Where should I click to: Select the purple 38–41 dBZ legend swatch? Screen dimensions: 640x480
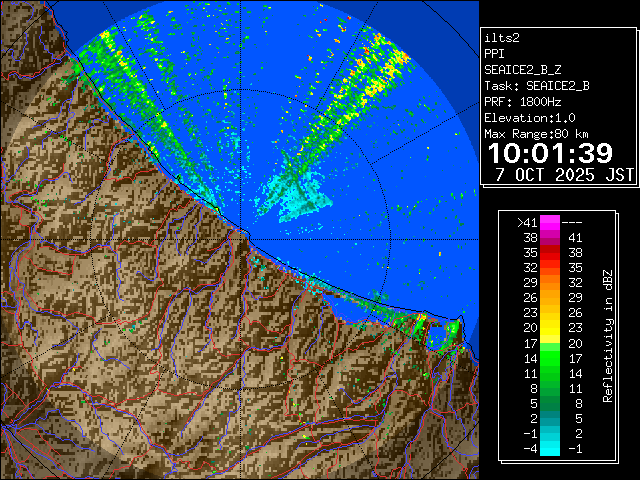552,238
